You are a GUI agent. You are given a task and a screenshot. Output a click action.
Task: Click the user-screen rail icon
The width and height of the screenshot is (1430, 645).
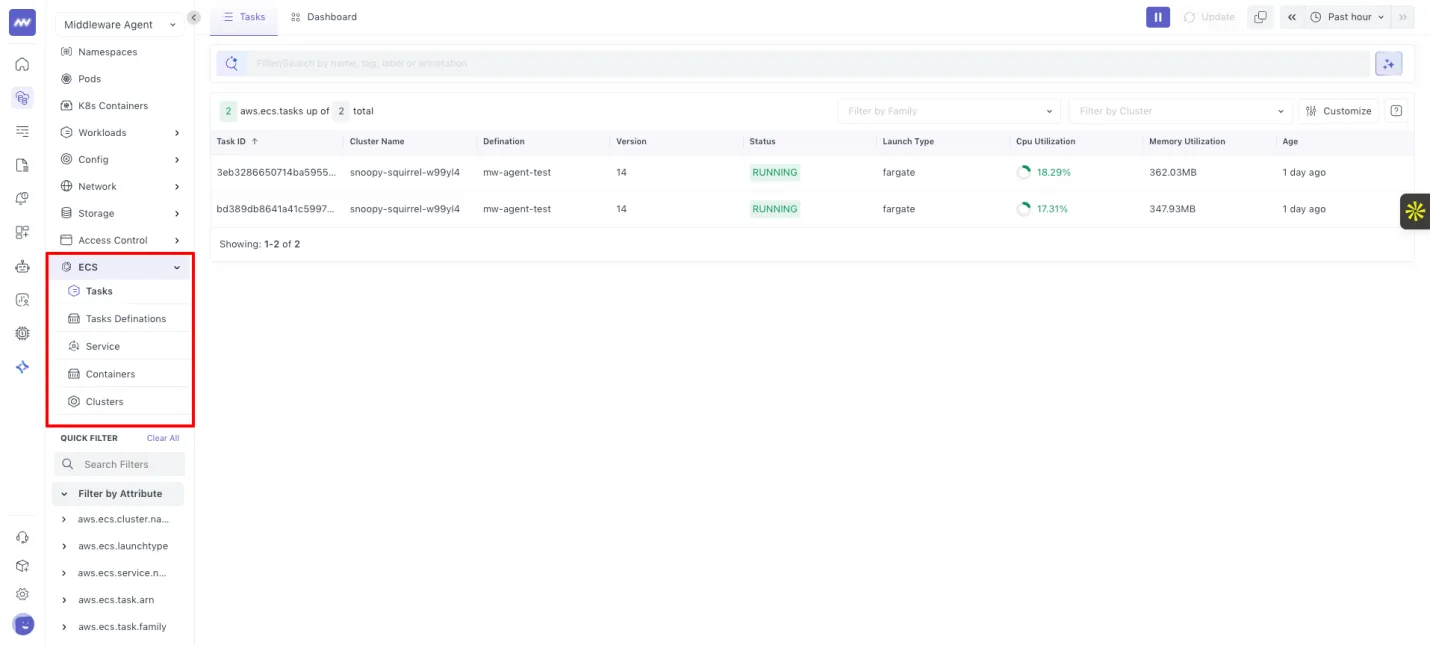[x=22, y=299]
